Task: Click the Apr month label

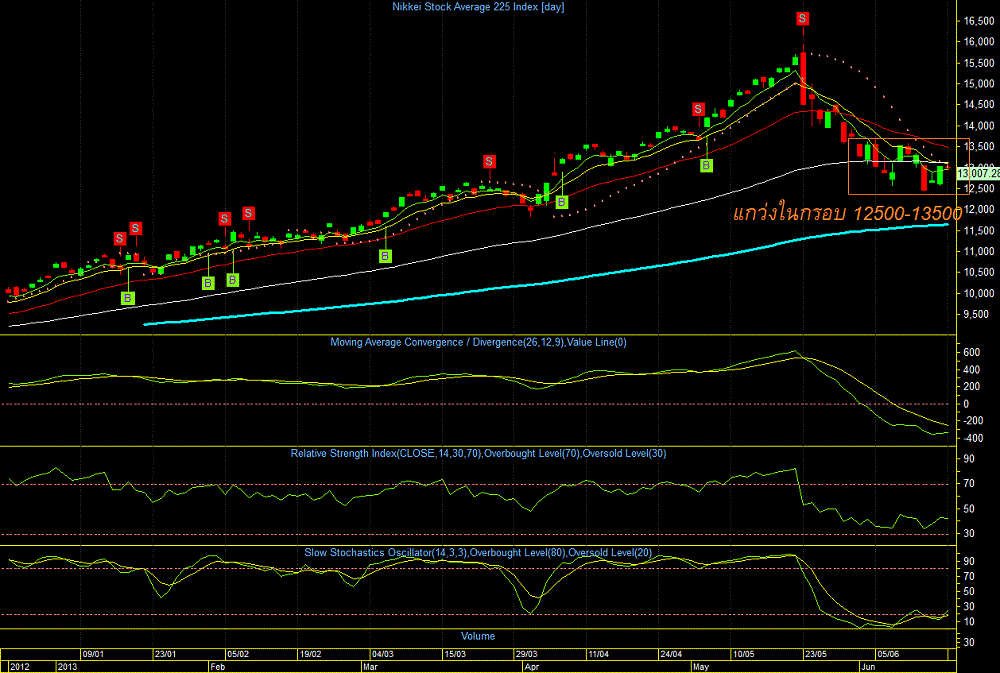Action: click(531, 667)
